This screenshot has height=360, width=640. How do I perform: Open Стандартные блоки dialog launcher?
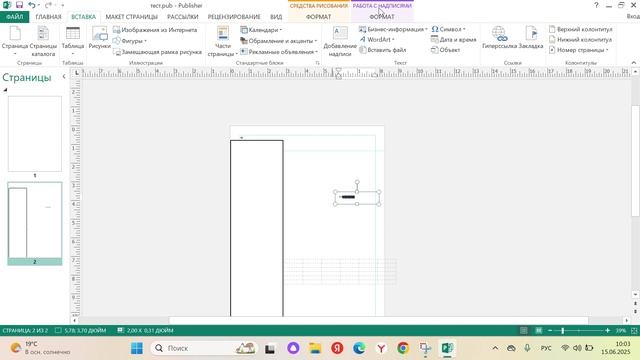(x=317, y=63)
